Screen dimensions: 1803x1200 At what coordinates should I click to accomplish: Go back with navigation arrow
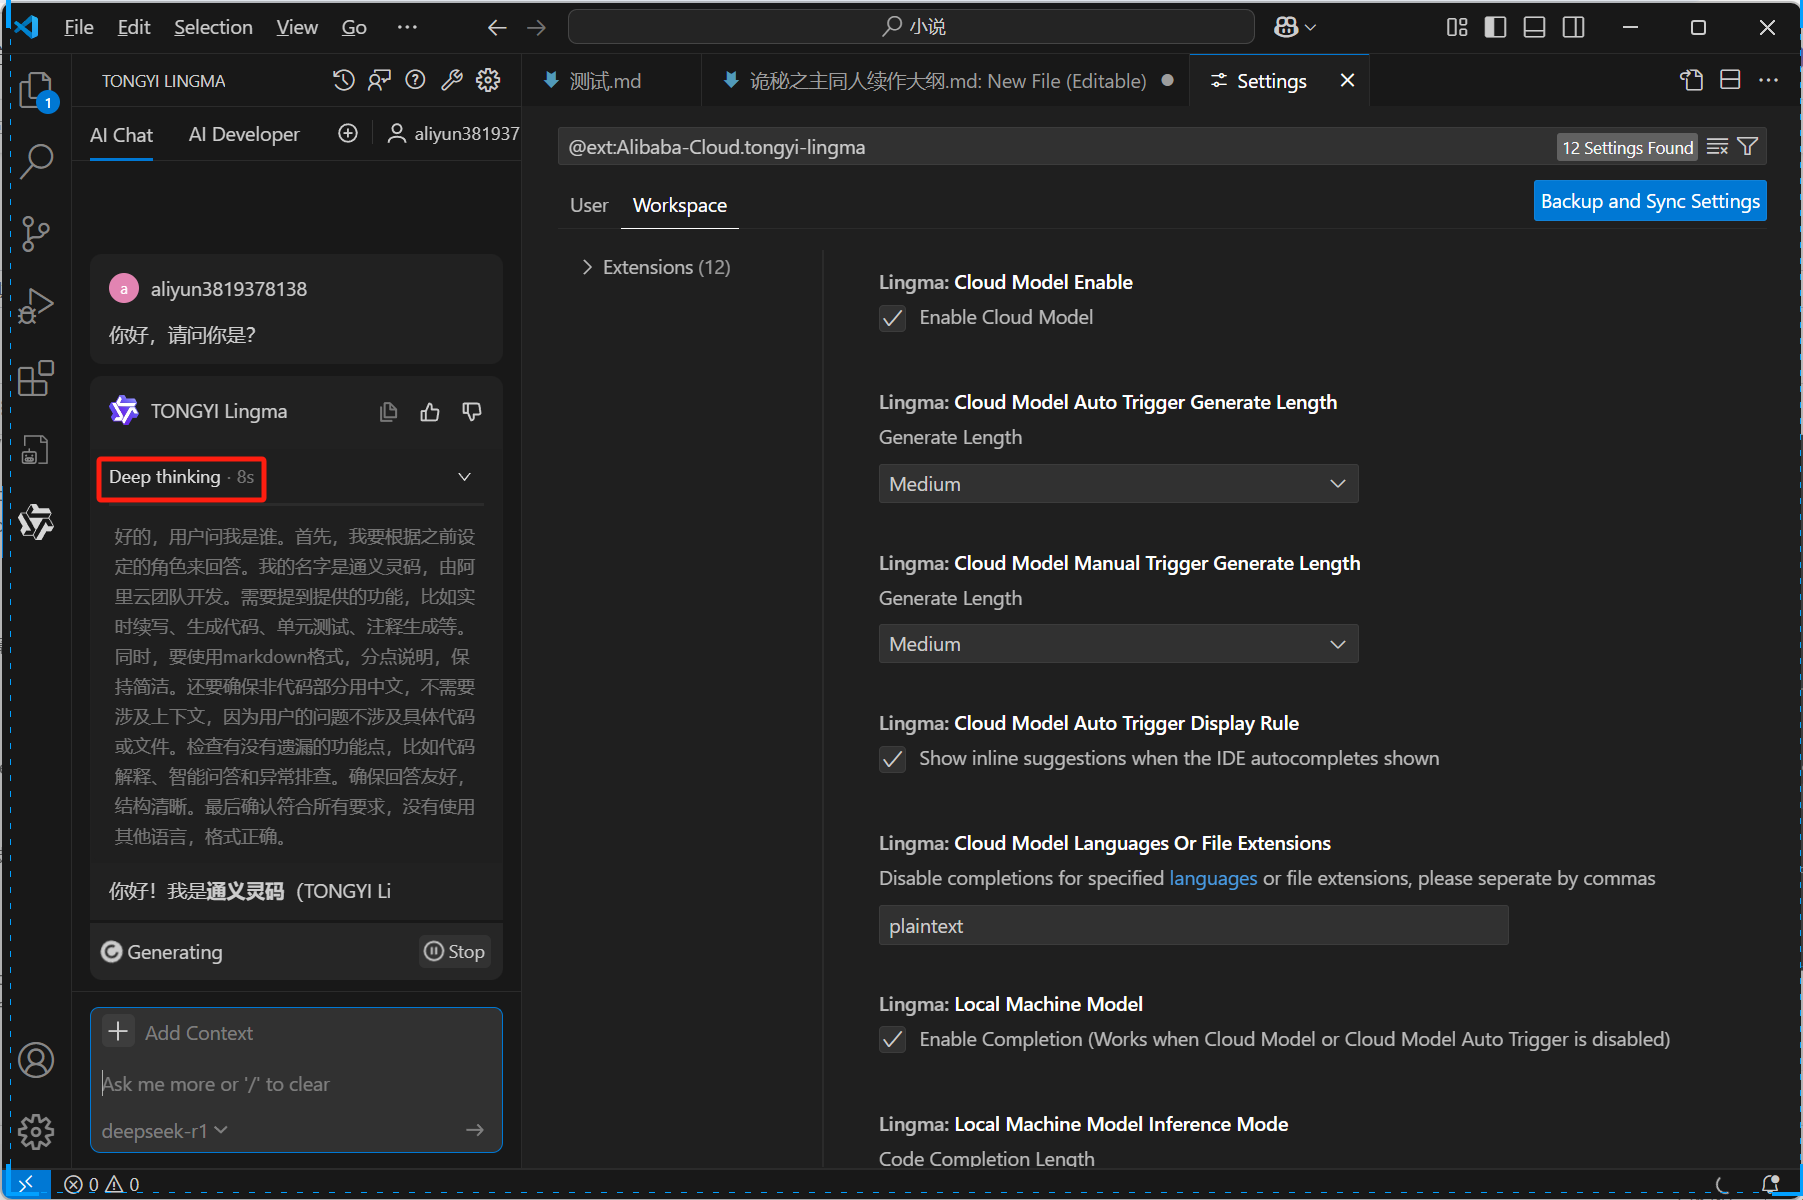pyautogui.click(x=497, y=27)
